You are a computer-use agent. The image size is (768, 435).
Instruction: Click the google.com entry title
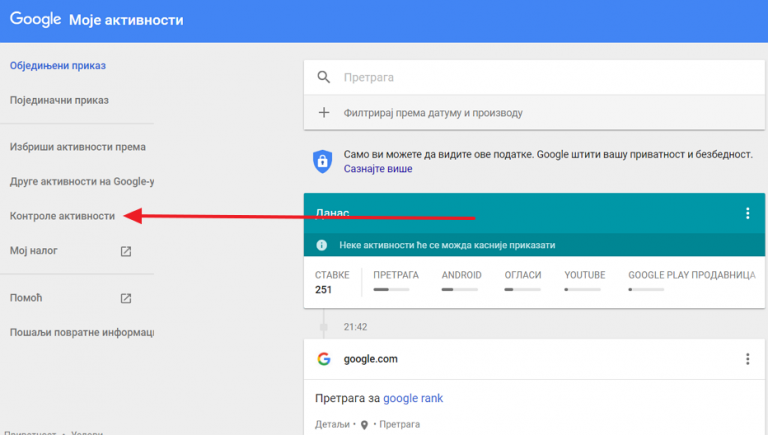pos(371,359)
